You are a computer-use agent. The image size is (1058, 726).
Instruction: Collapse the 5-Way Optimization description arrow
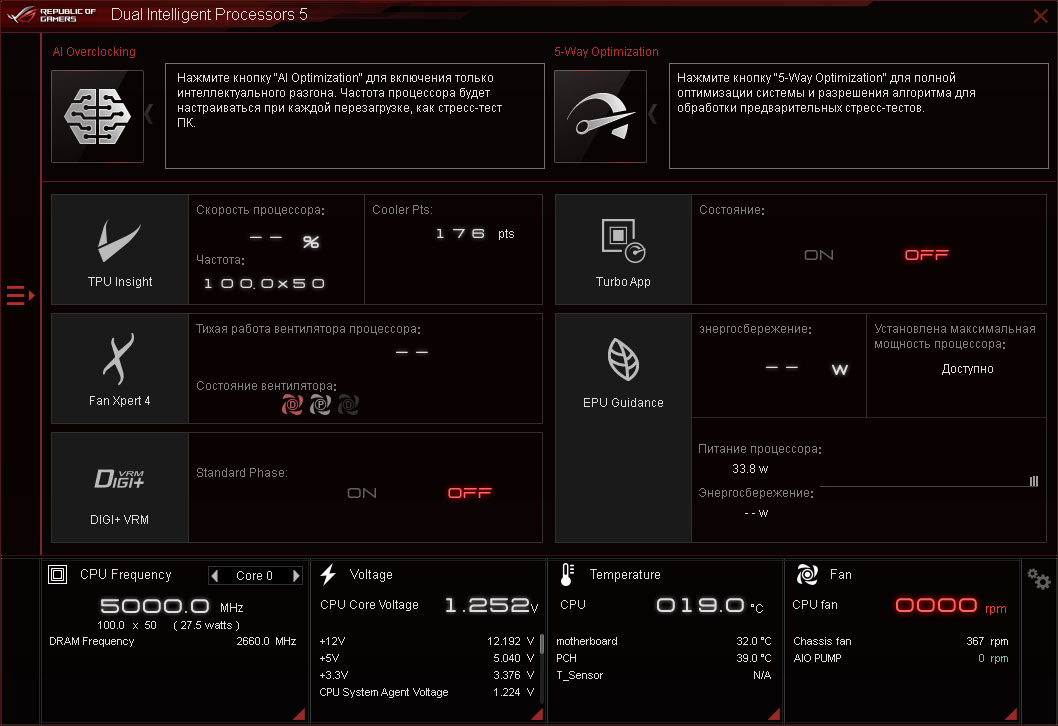(x=652, y=114)
